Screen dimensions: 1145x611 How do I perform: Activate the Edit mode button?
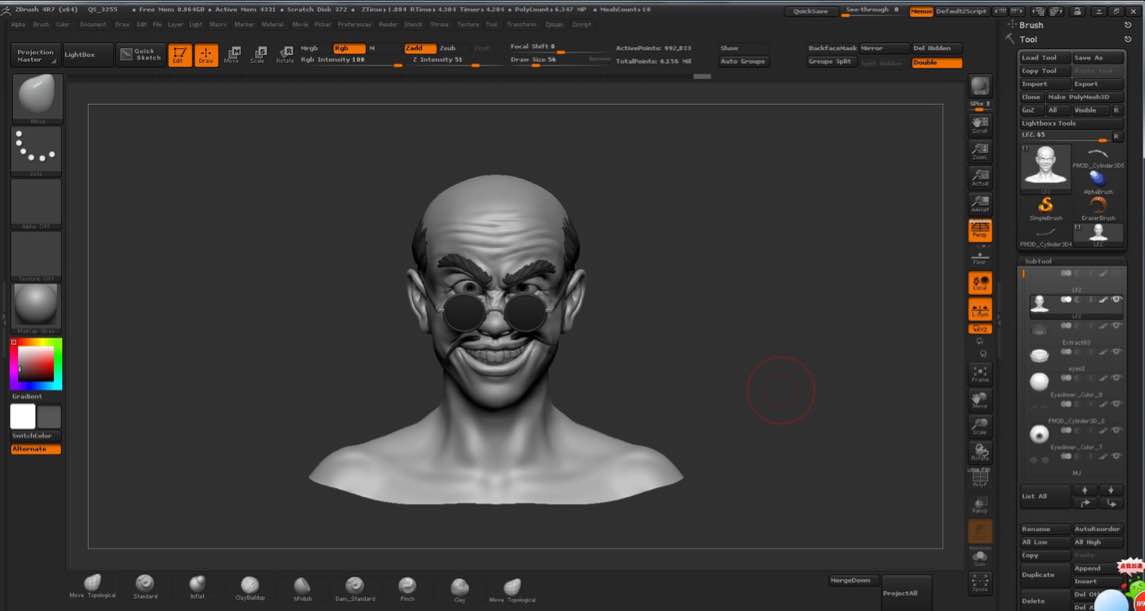tap(179, 55)
